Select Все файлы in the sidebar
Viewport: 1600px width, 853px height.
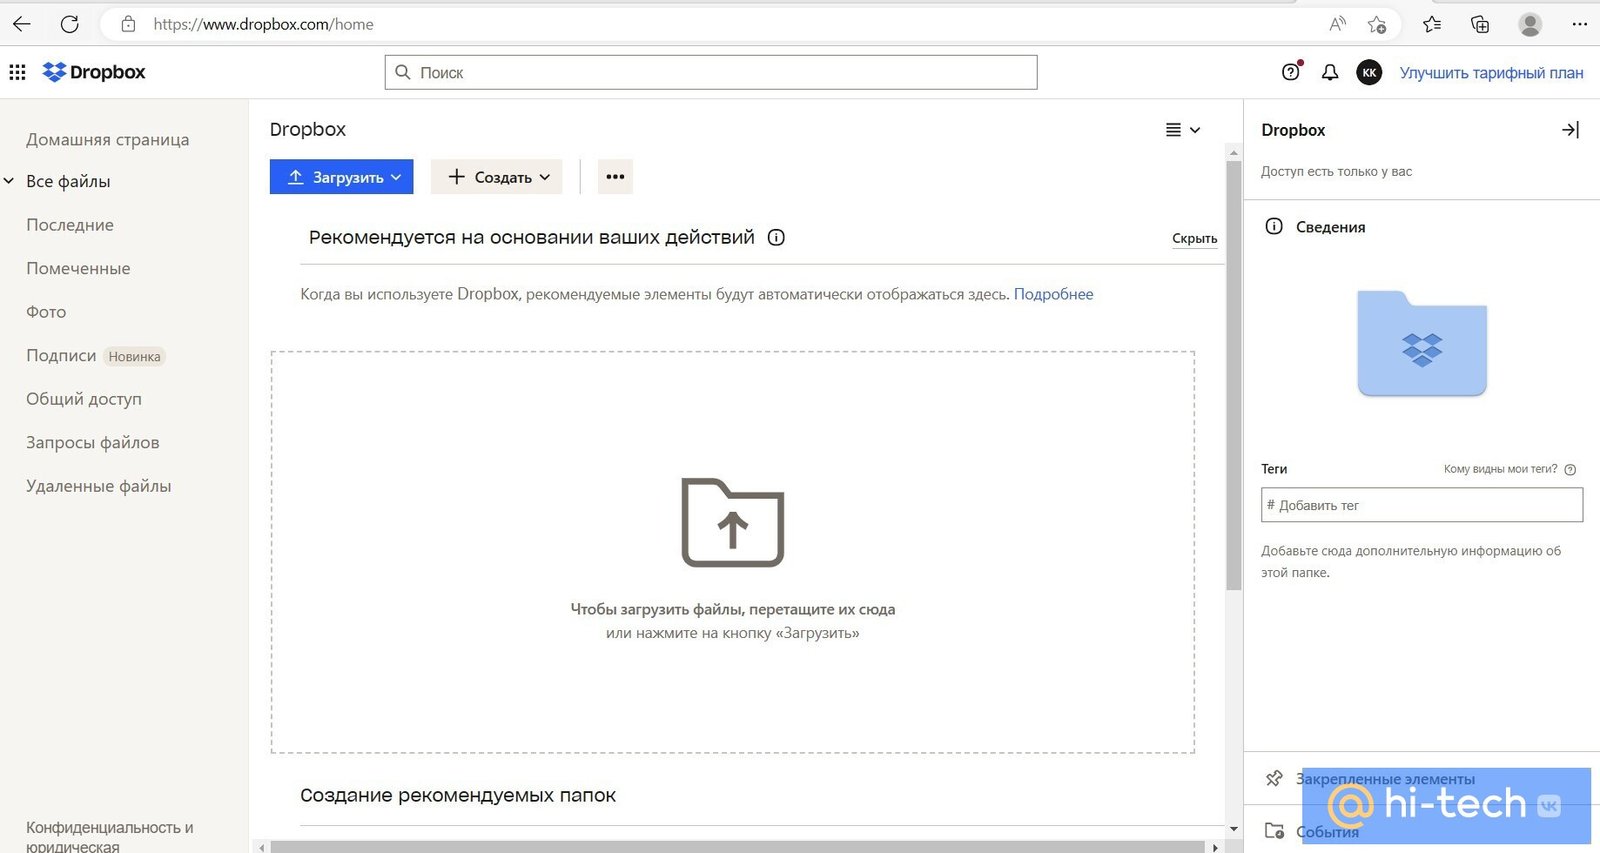[68, 181]
